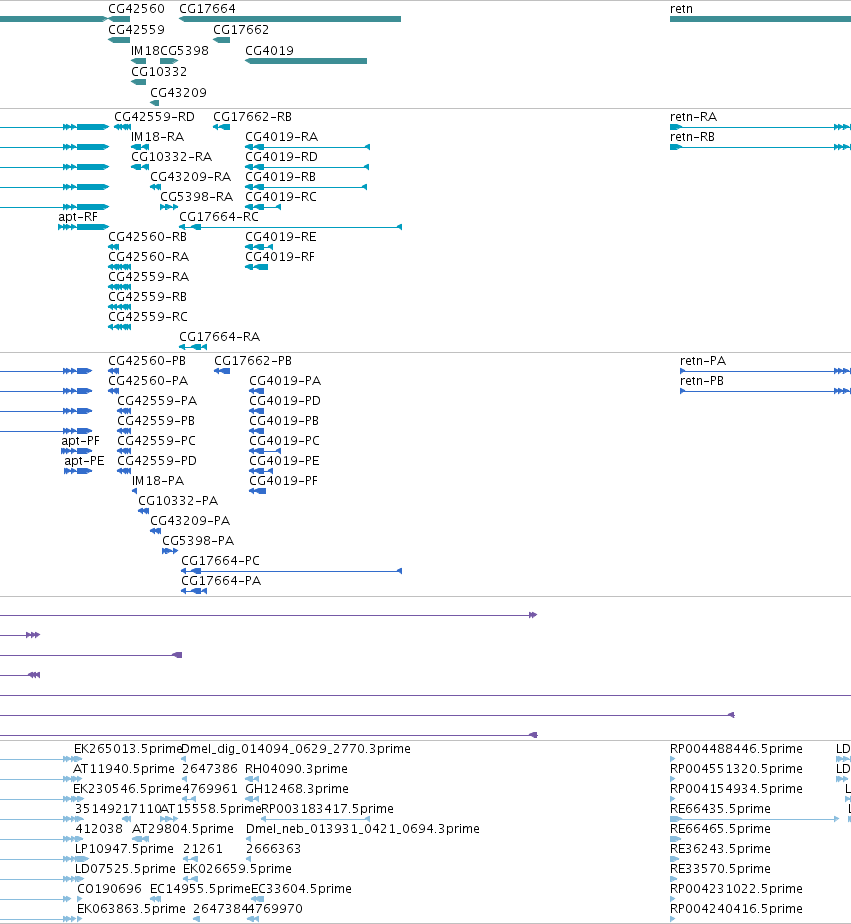Screen dimensions: 851x924
Task: Click protein retn-PB label
Action: (x=702, y=381)
